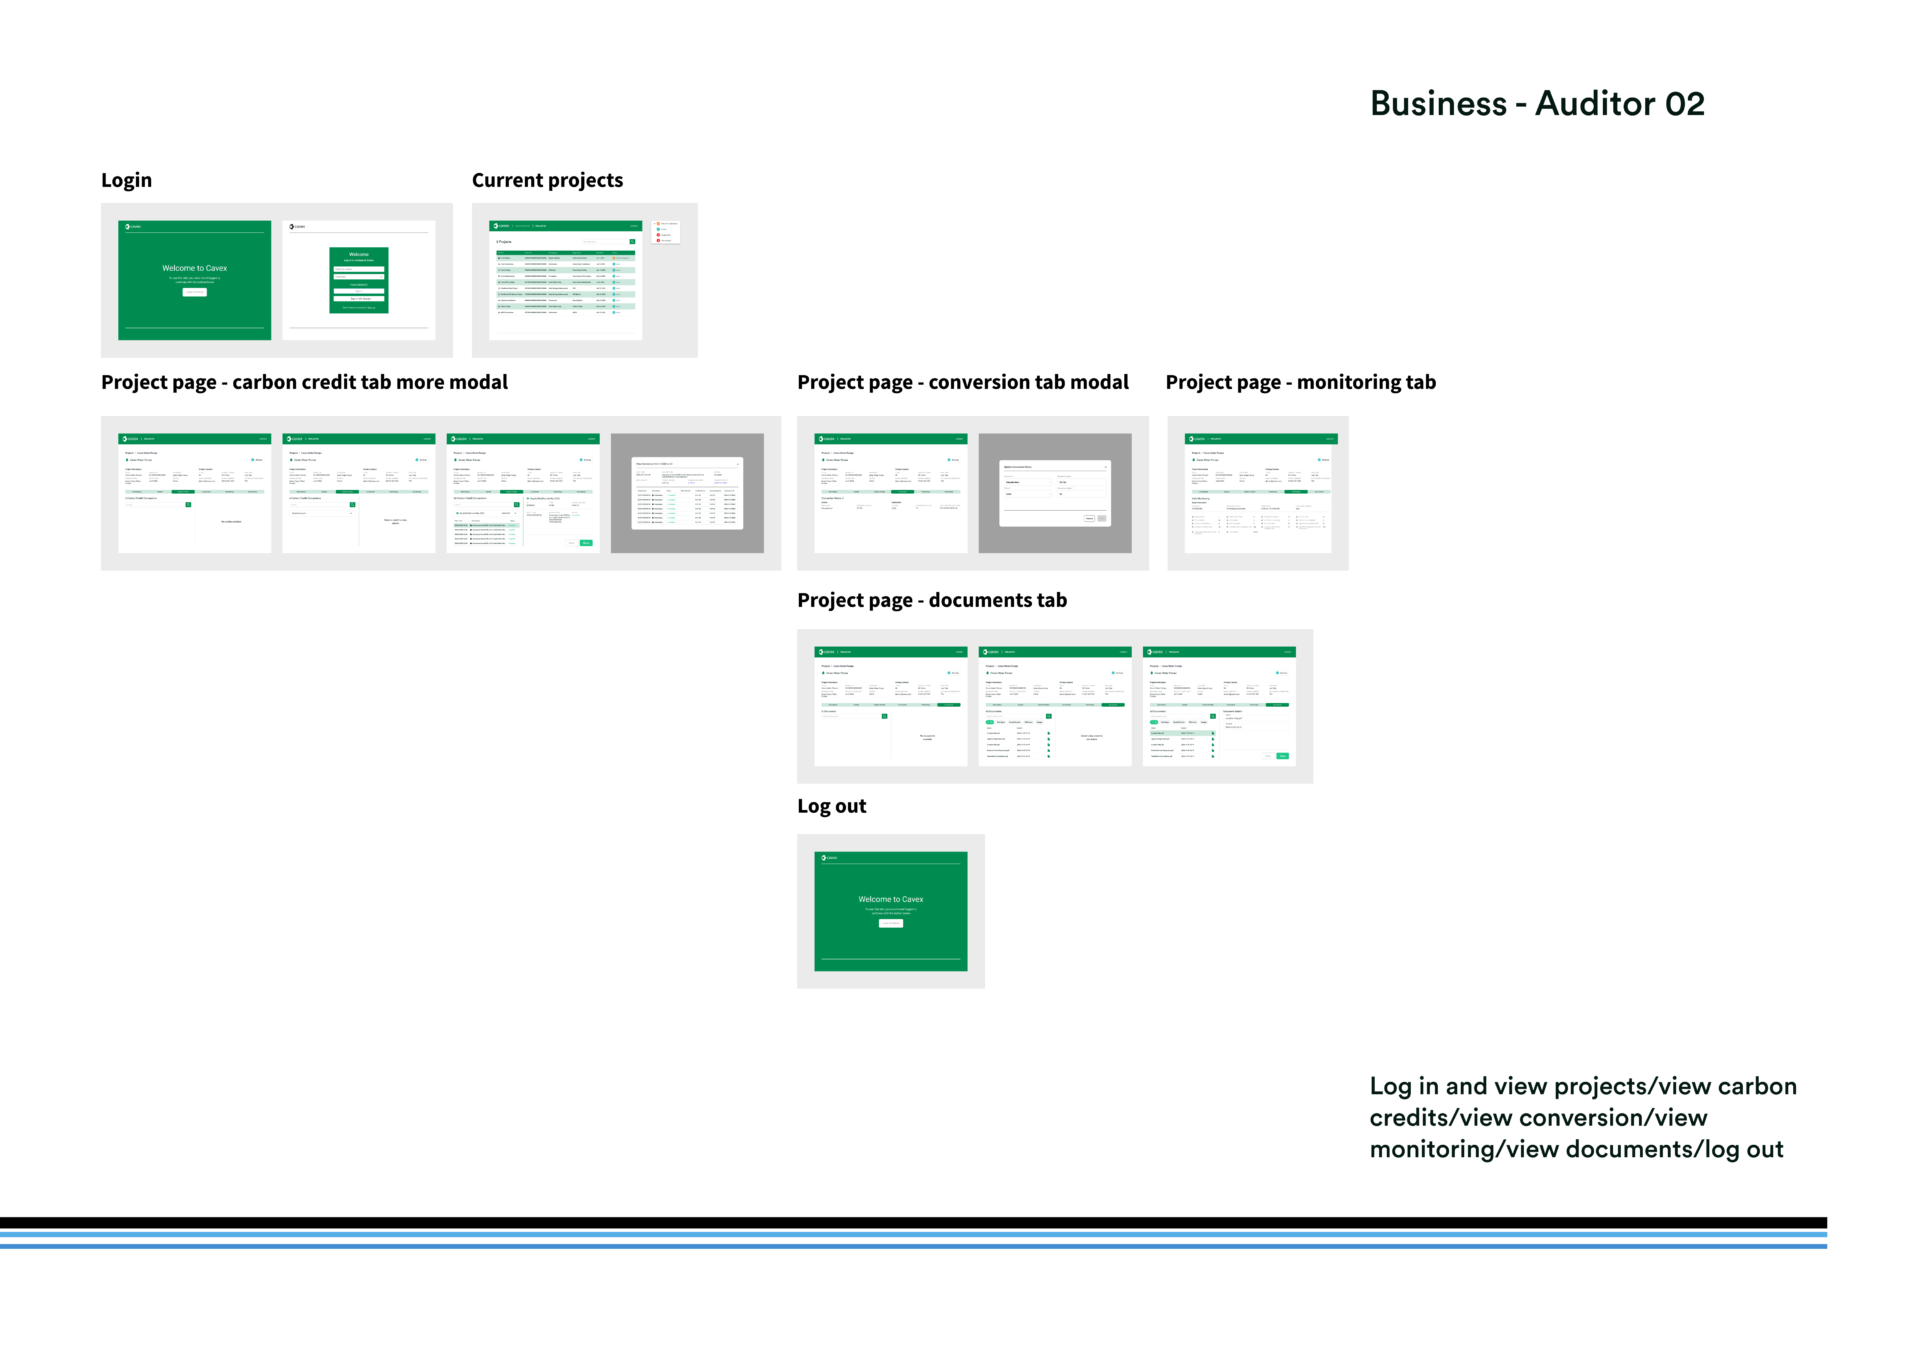
Task: Select the highlighted Monitoring tab in the monitoring mockup
Action: tap(1296, 492)
